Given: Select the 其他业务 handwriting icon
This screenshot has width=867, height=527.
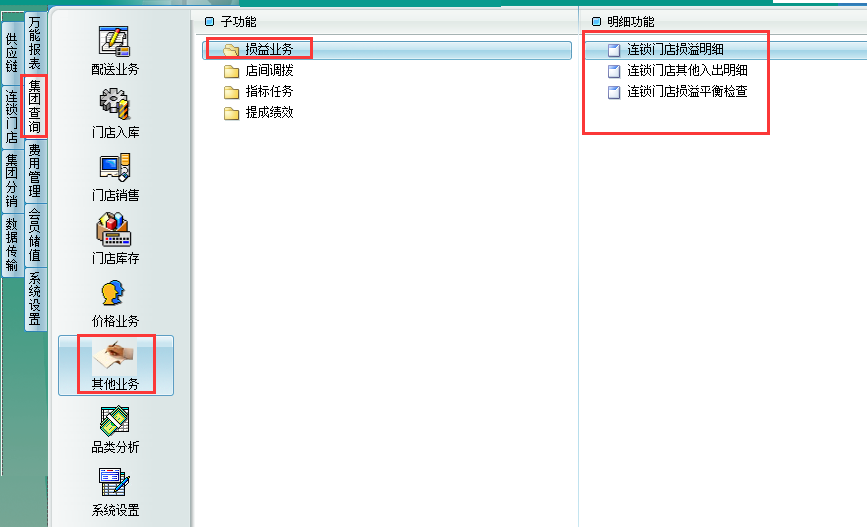Looking at the screenshot, I should click(114, 356).
